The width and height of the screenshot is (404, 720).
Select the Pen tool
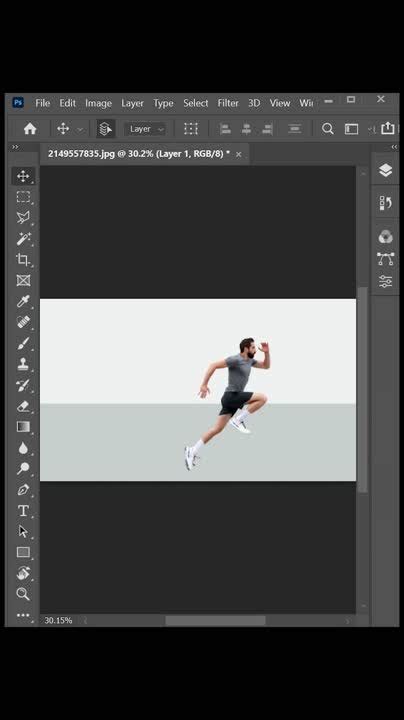coord(23,489)
